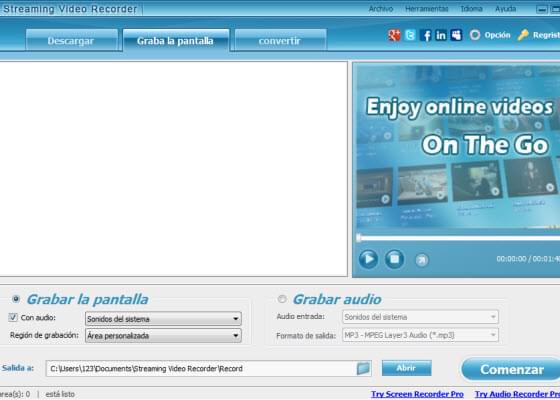The height and width of the screenshot is (400, 560).
Task: Switch to the Descargar tab
Action: click(x=71, y=40)
